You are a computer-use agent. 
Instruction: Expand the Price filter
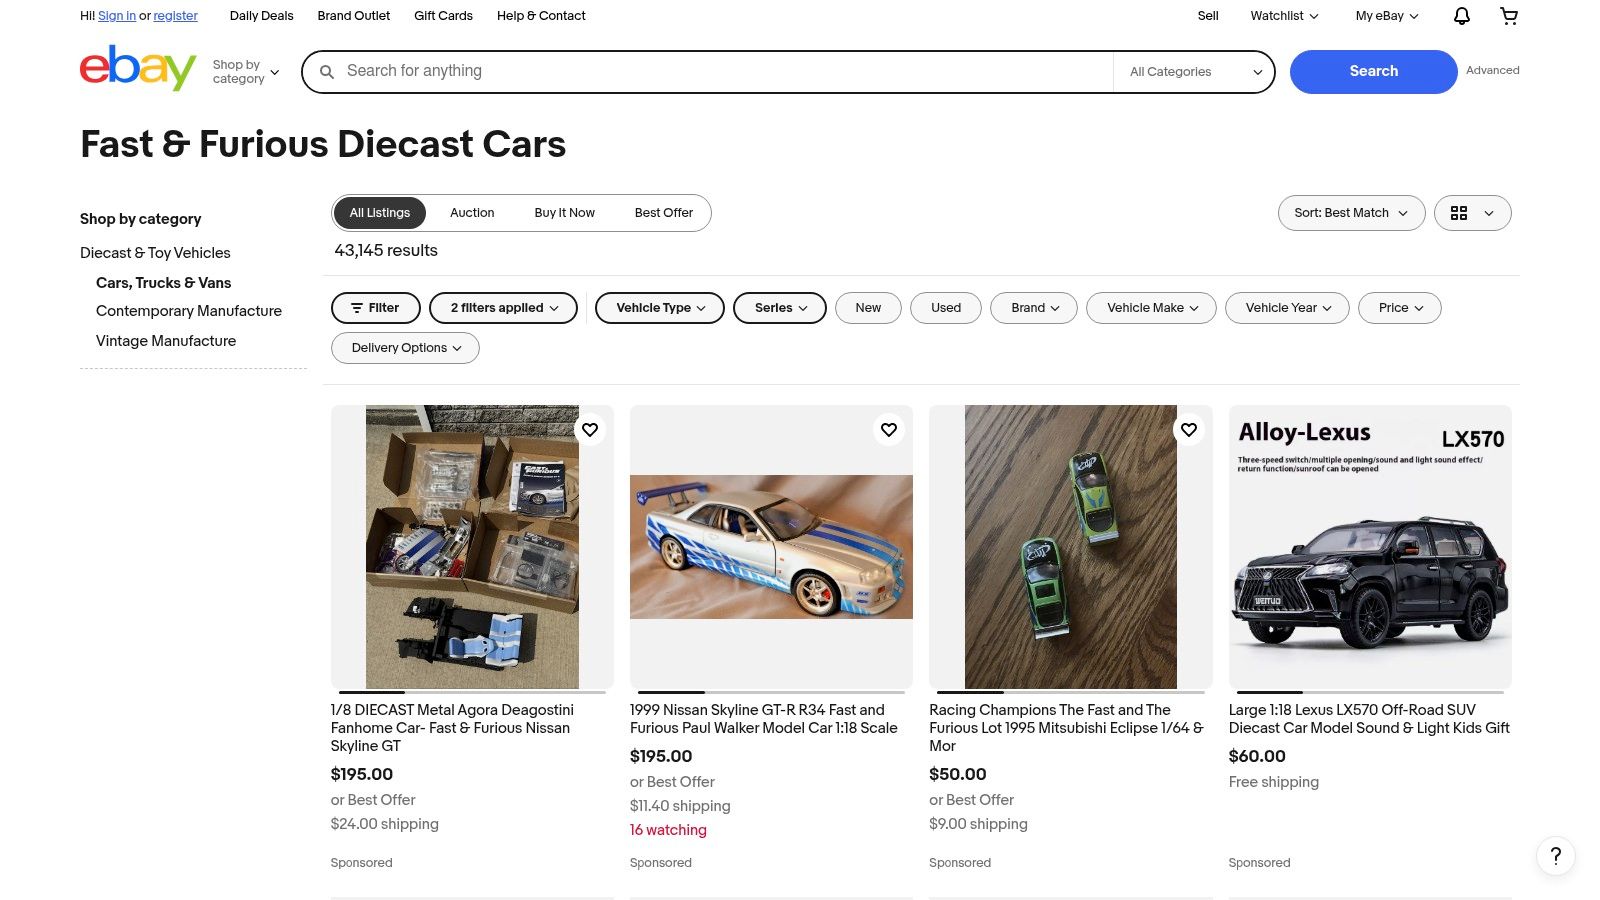pos(1400,308)
